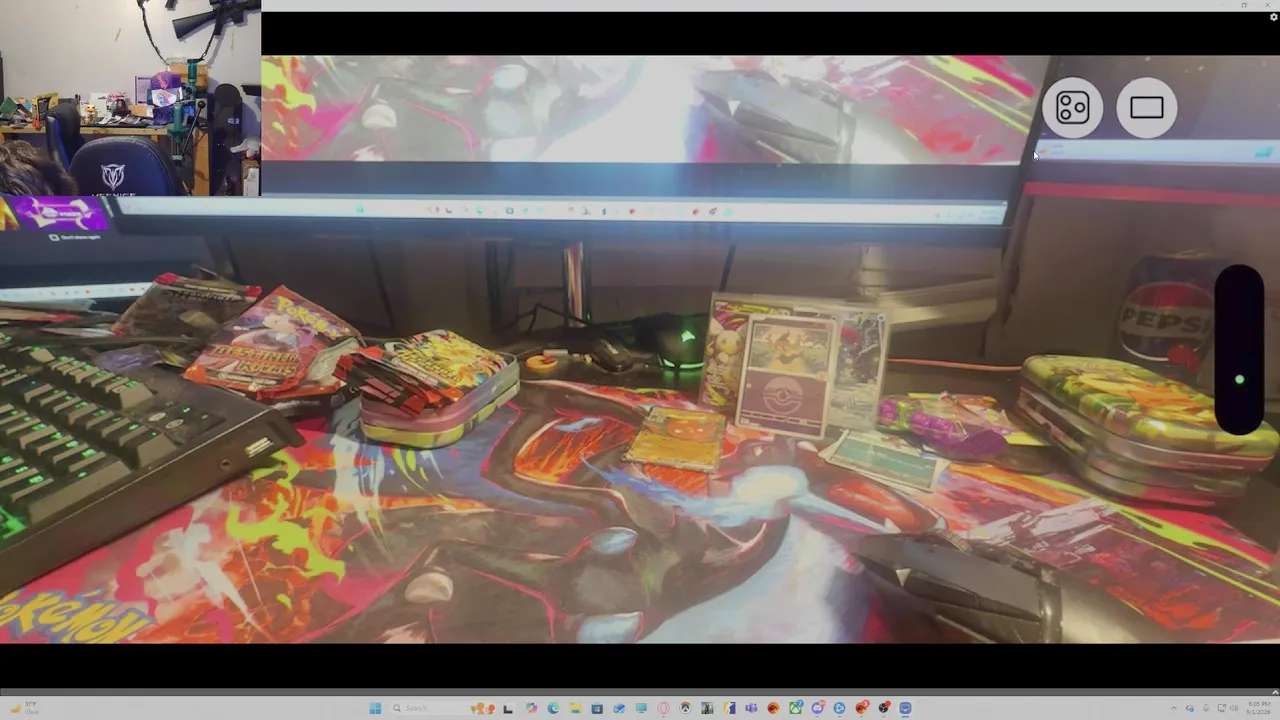The width and height of the screenshot is (1280, 720).
Task: Open the clock showing 8:05 PM
Action: 1259,708
